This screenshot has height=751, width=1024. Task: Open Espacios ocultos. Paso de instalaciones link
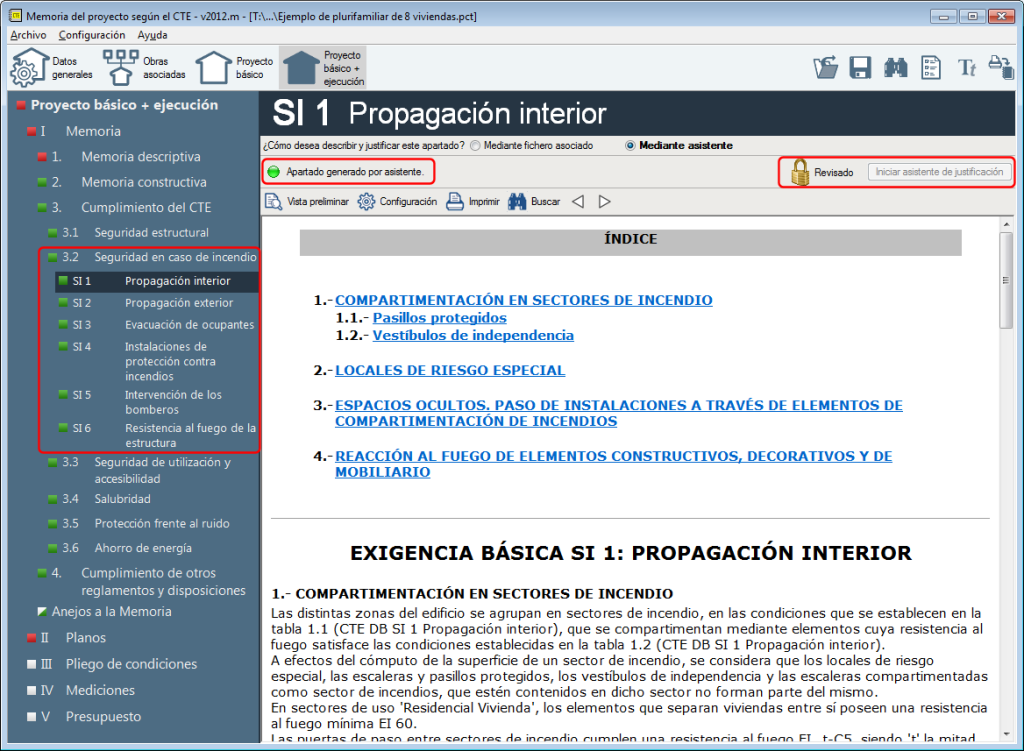(618, 413)
